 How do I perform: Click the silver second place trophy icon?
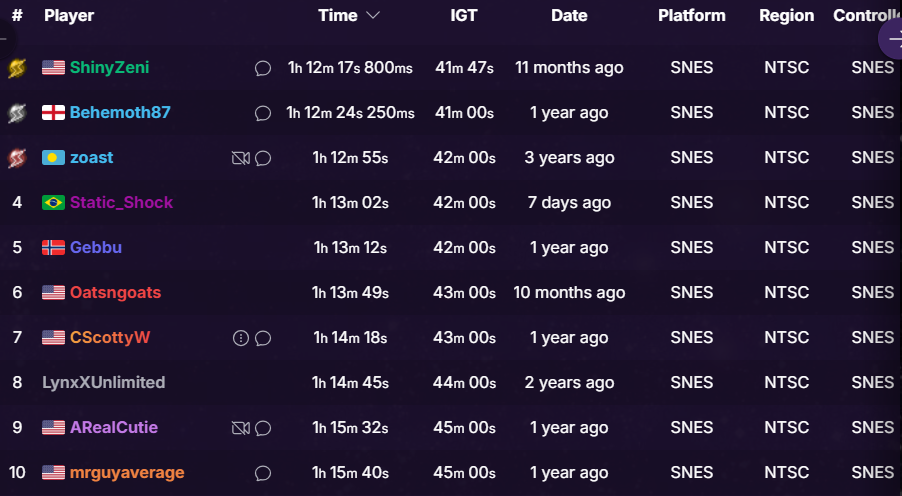[x=17, y=113]
